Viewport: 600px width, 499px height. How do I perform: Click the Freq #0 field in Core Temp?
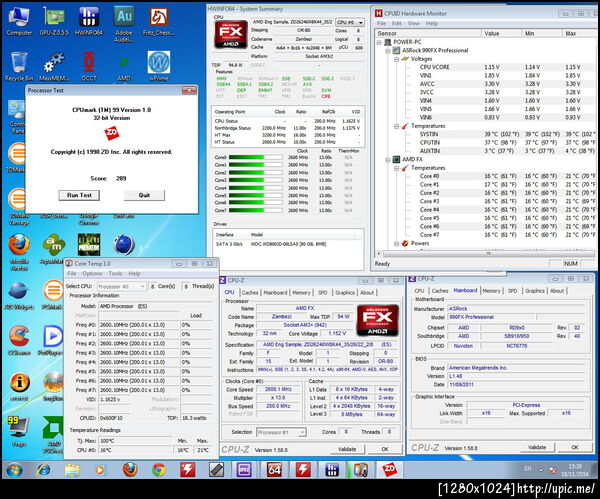click(x=139, y=325)
